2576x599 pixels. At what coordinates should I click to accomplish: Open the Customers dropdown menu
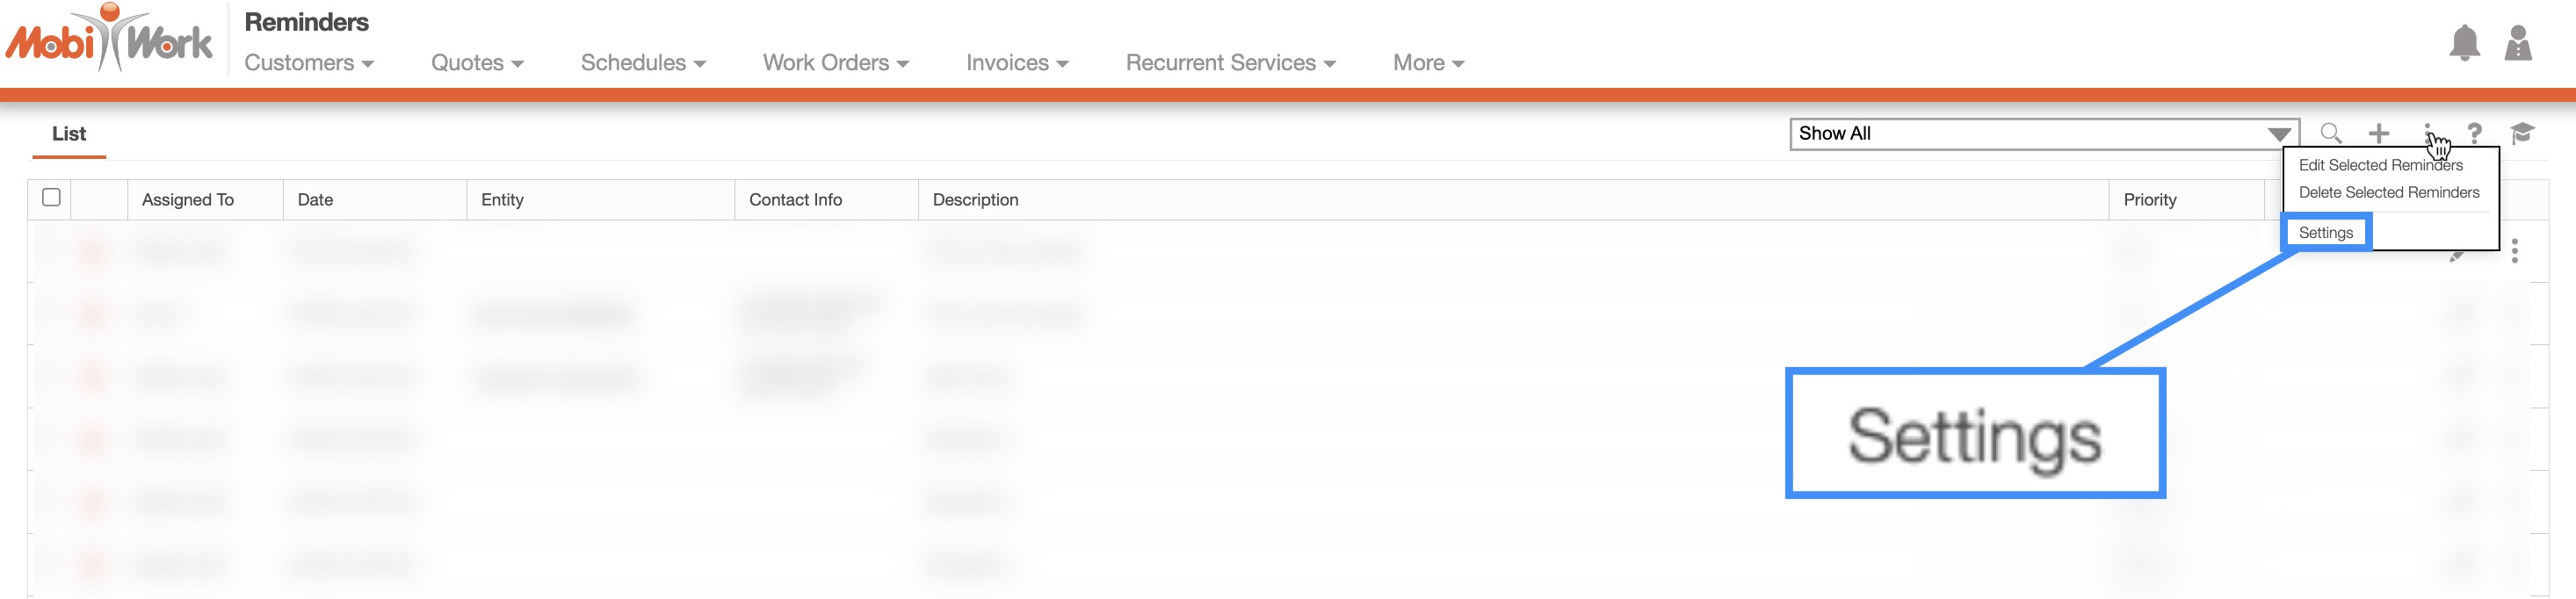pos(309,63)
